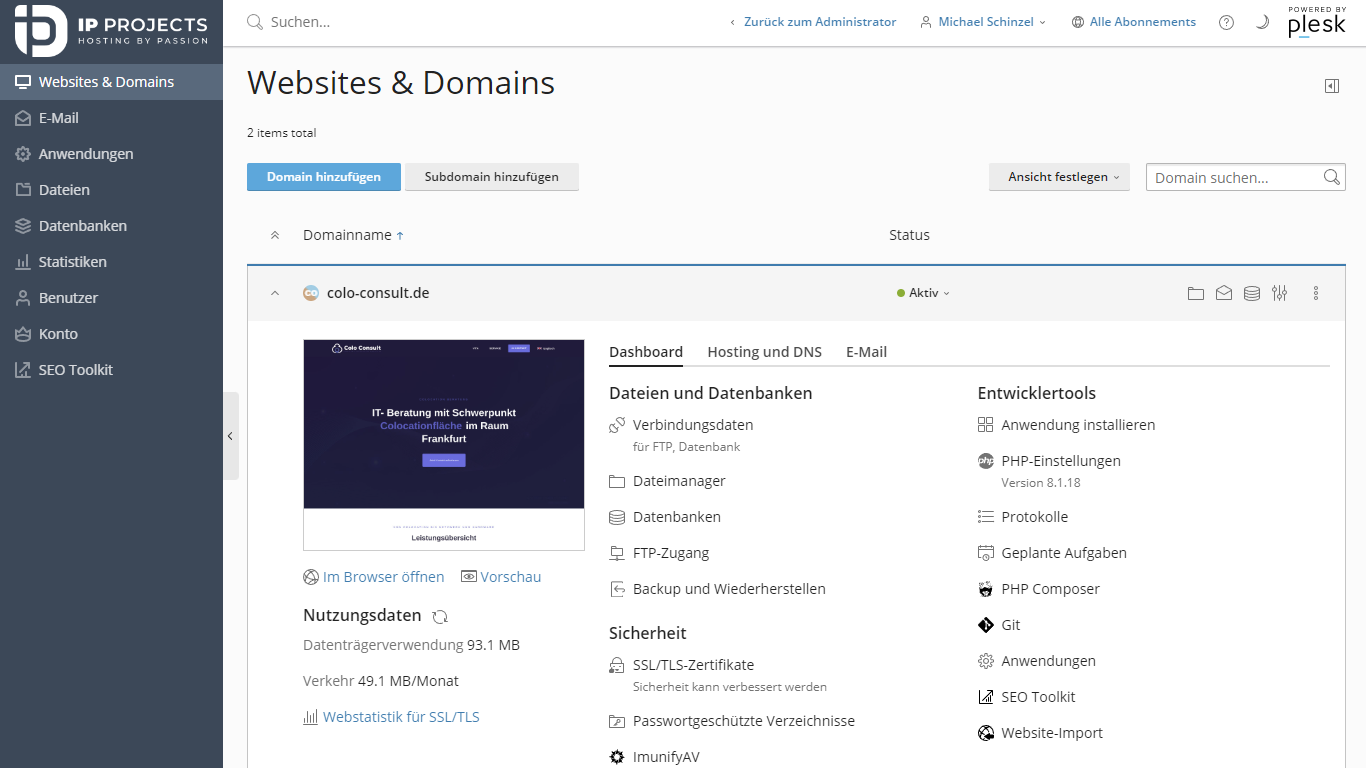
Task: Open Git in Entwicklertools
Action: coord(1010,624)
